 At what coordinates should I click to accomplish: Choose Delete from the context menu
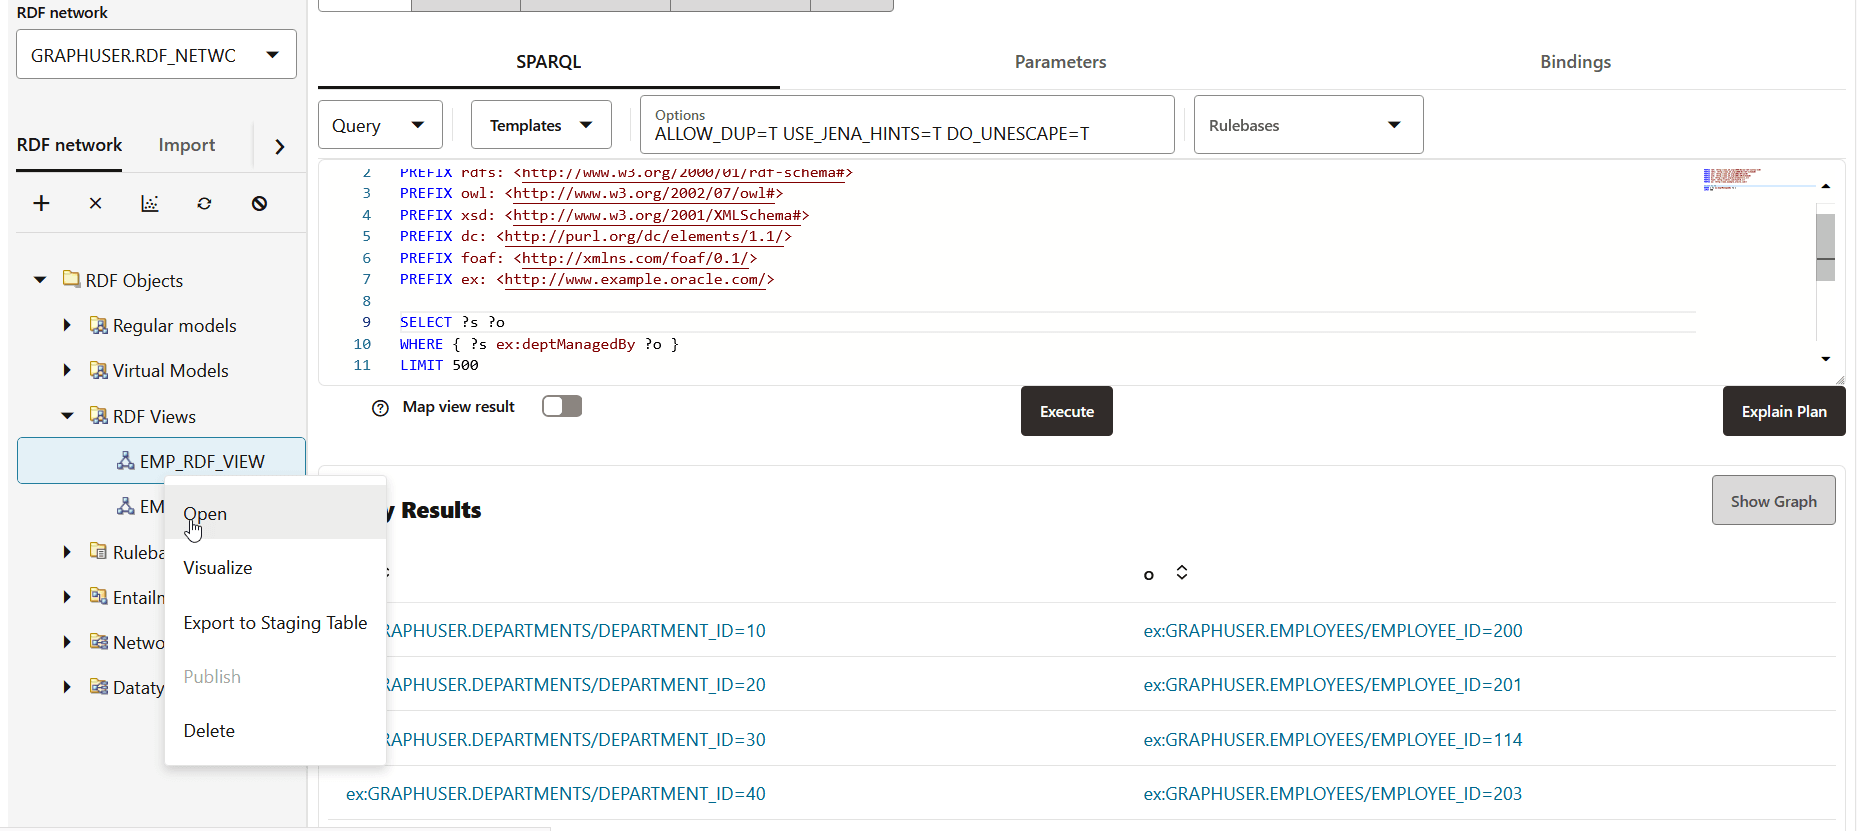[275, 731]
